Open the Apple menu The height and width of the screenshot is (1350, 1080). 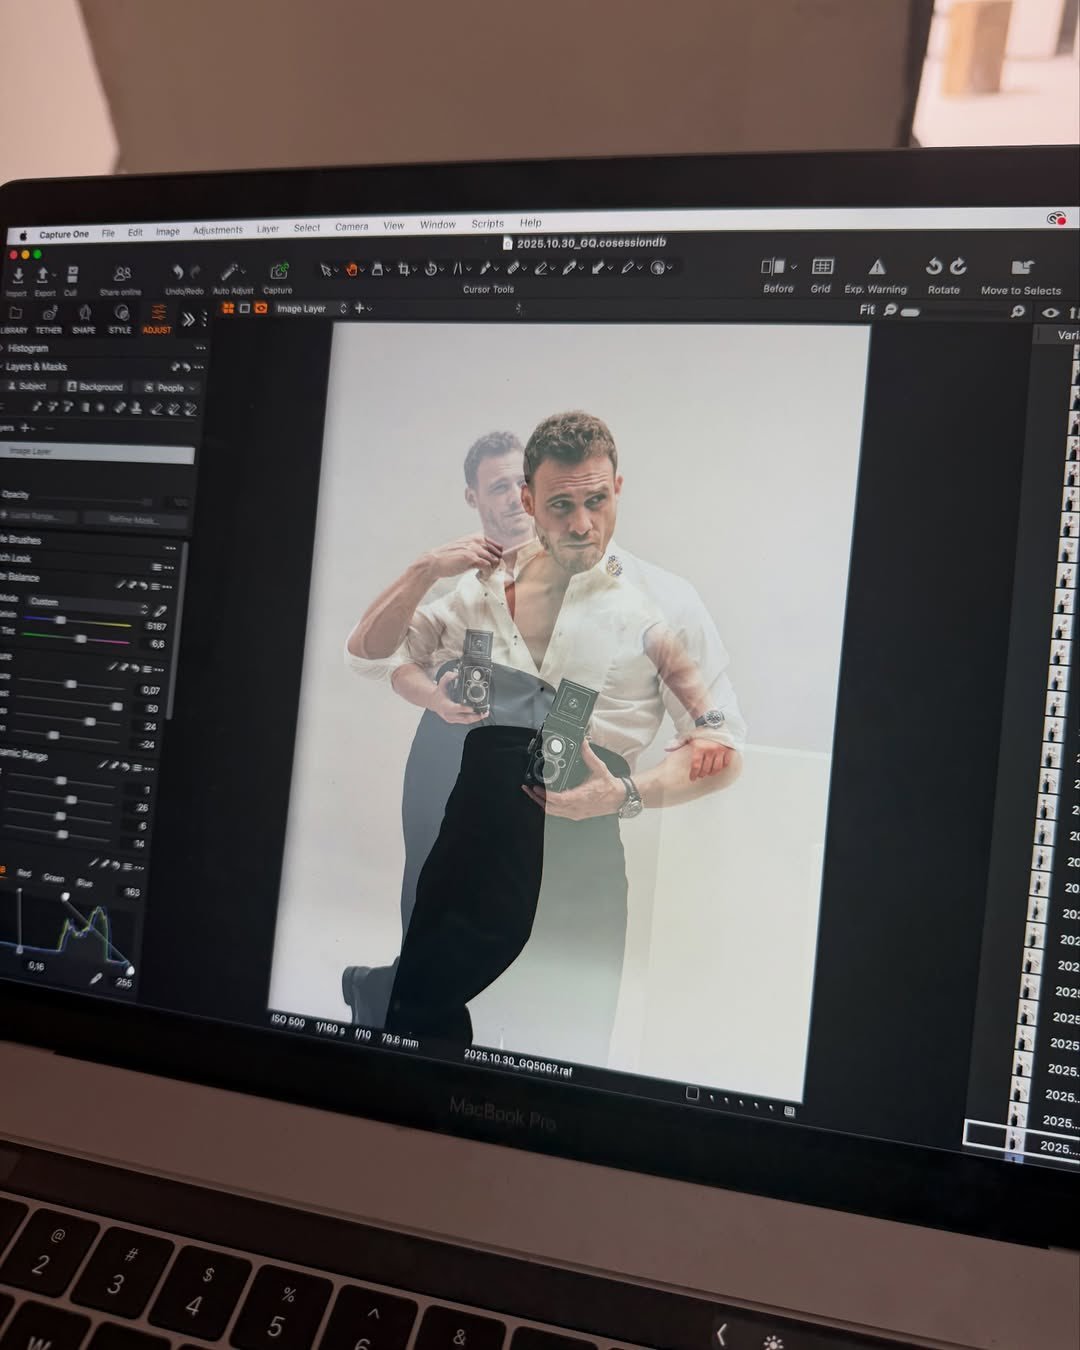tap(24, 235)
